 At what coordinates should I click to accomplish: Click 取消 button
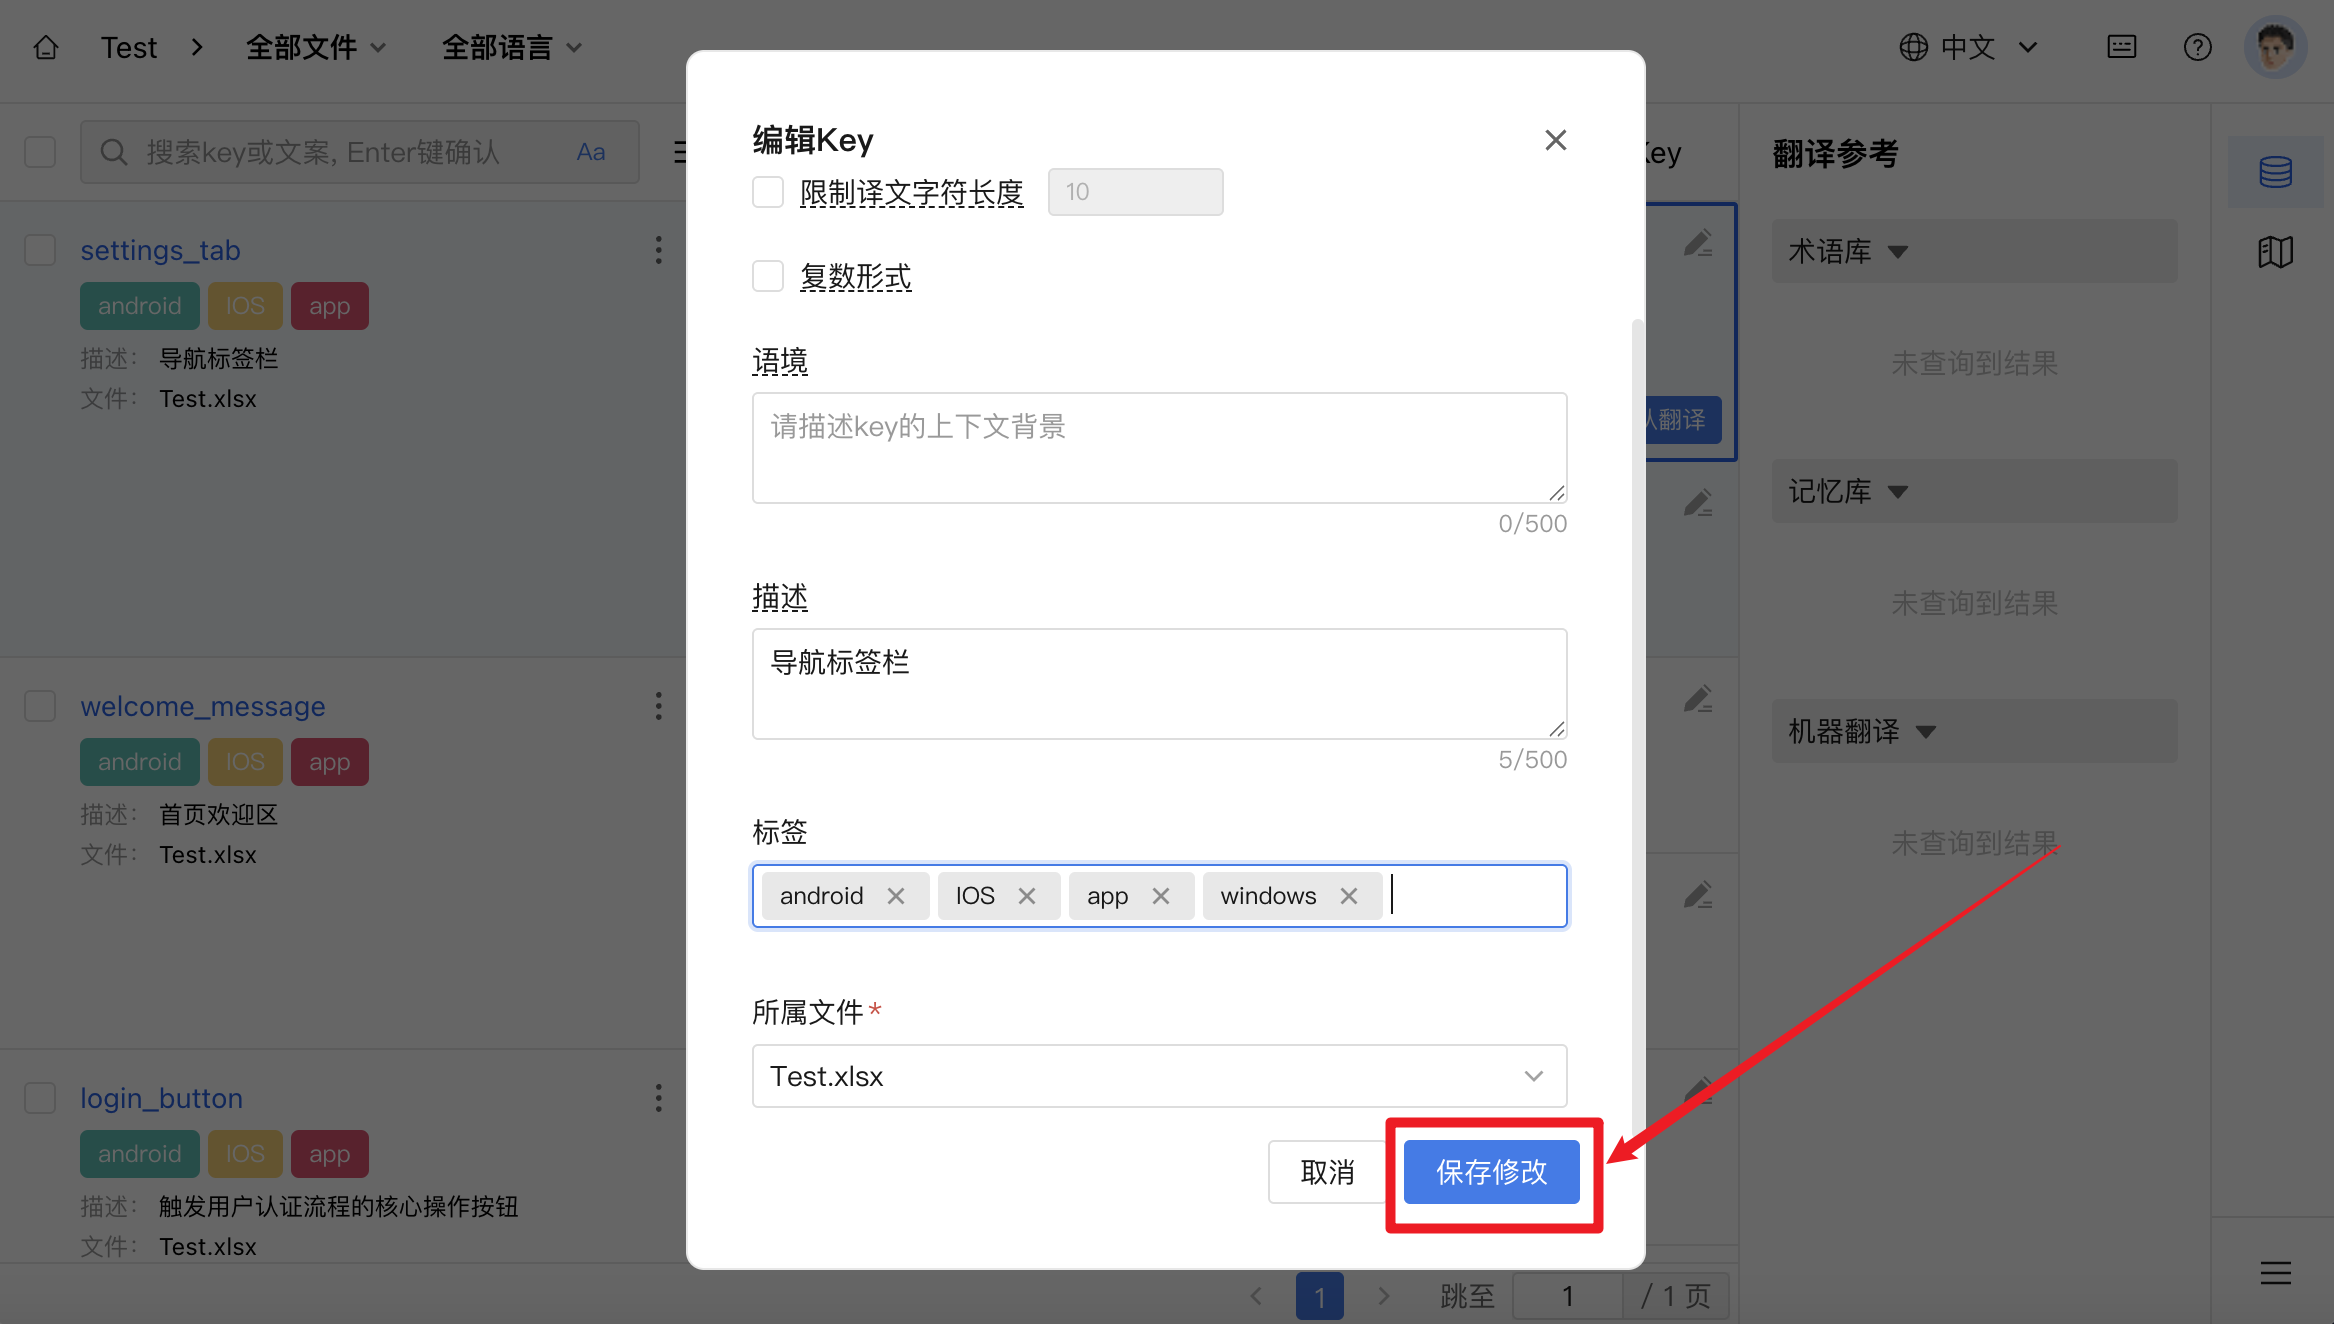[1327, 1172]
